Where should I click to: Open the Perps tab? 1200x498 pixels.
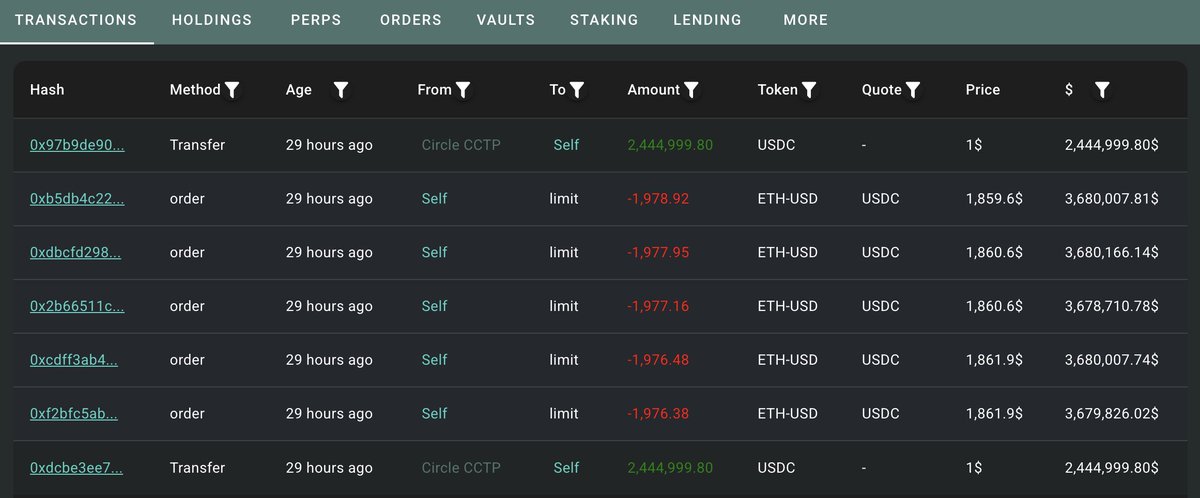(x=316, y=20)
